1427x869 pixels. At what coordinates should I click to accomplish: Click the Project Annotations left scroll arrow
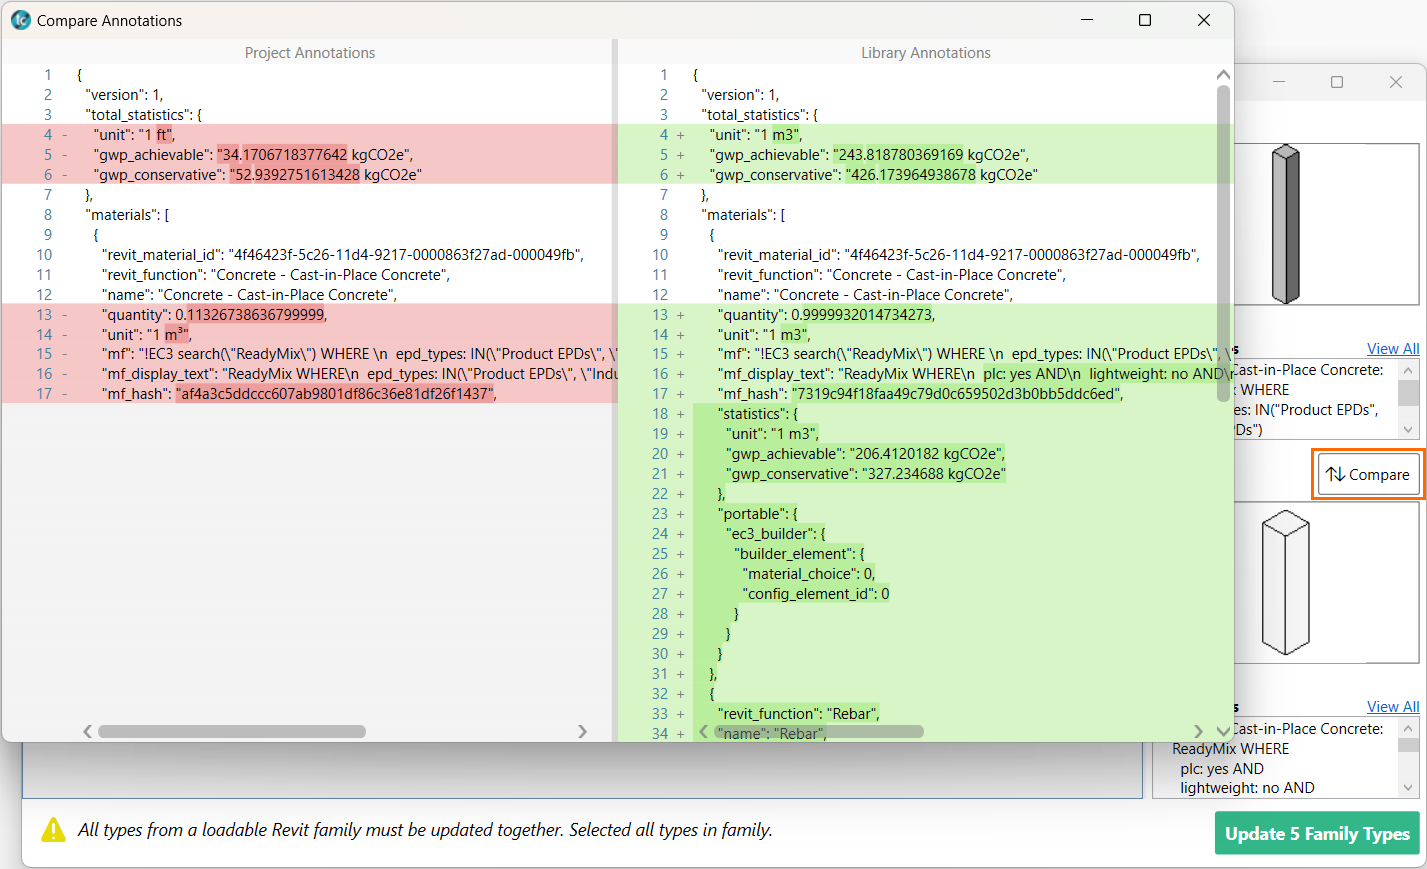pyautogui.click(x=88, y=731)
